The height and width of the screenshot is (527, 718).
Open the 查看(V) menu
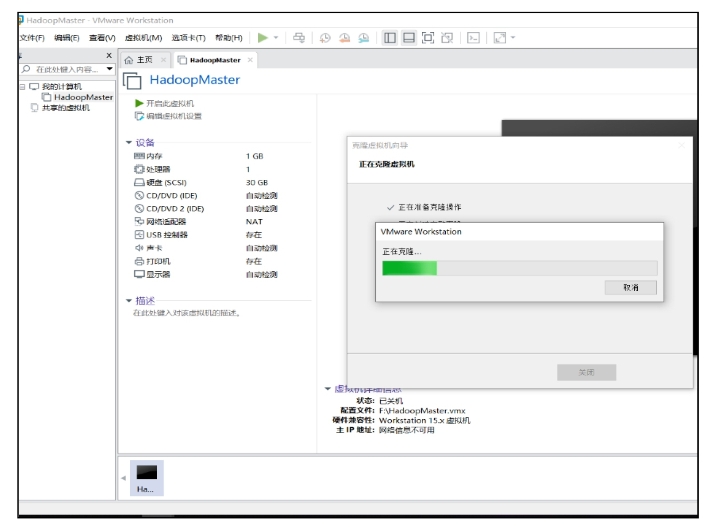point(102,38)
